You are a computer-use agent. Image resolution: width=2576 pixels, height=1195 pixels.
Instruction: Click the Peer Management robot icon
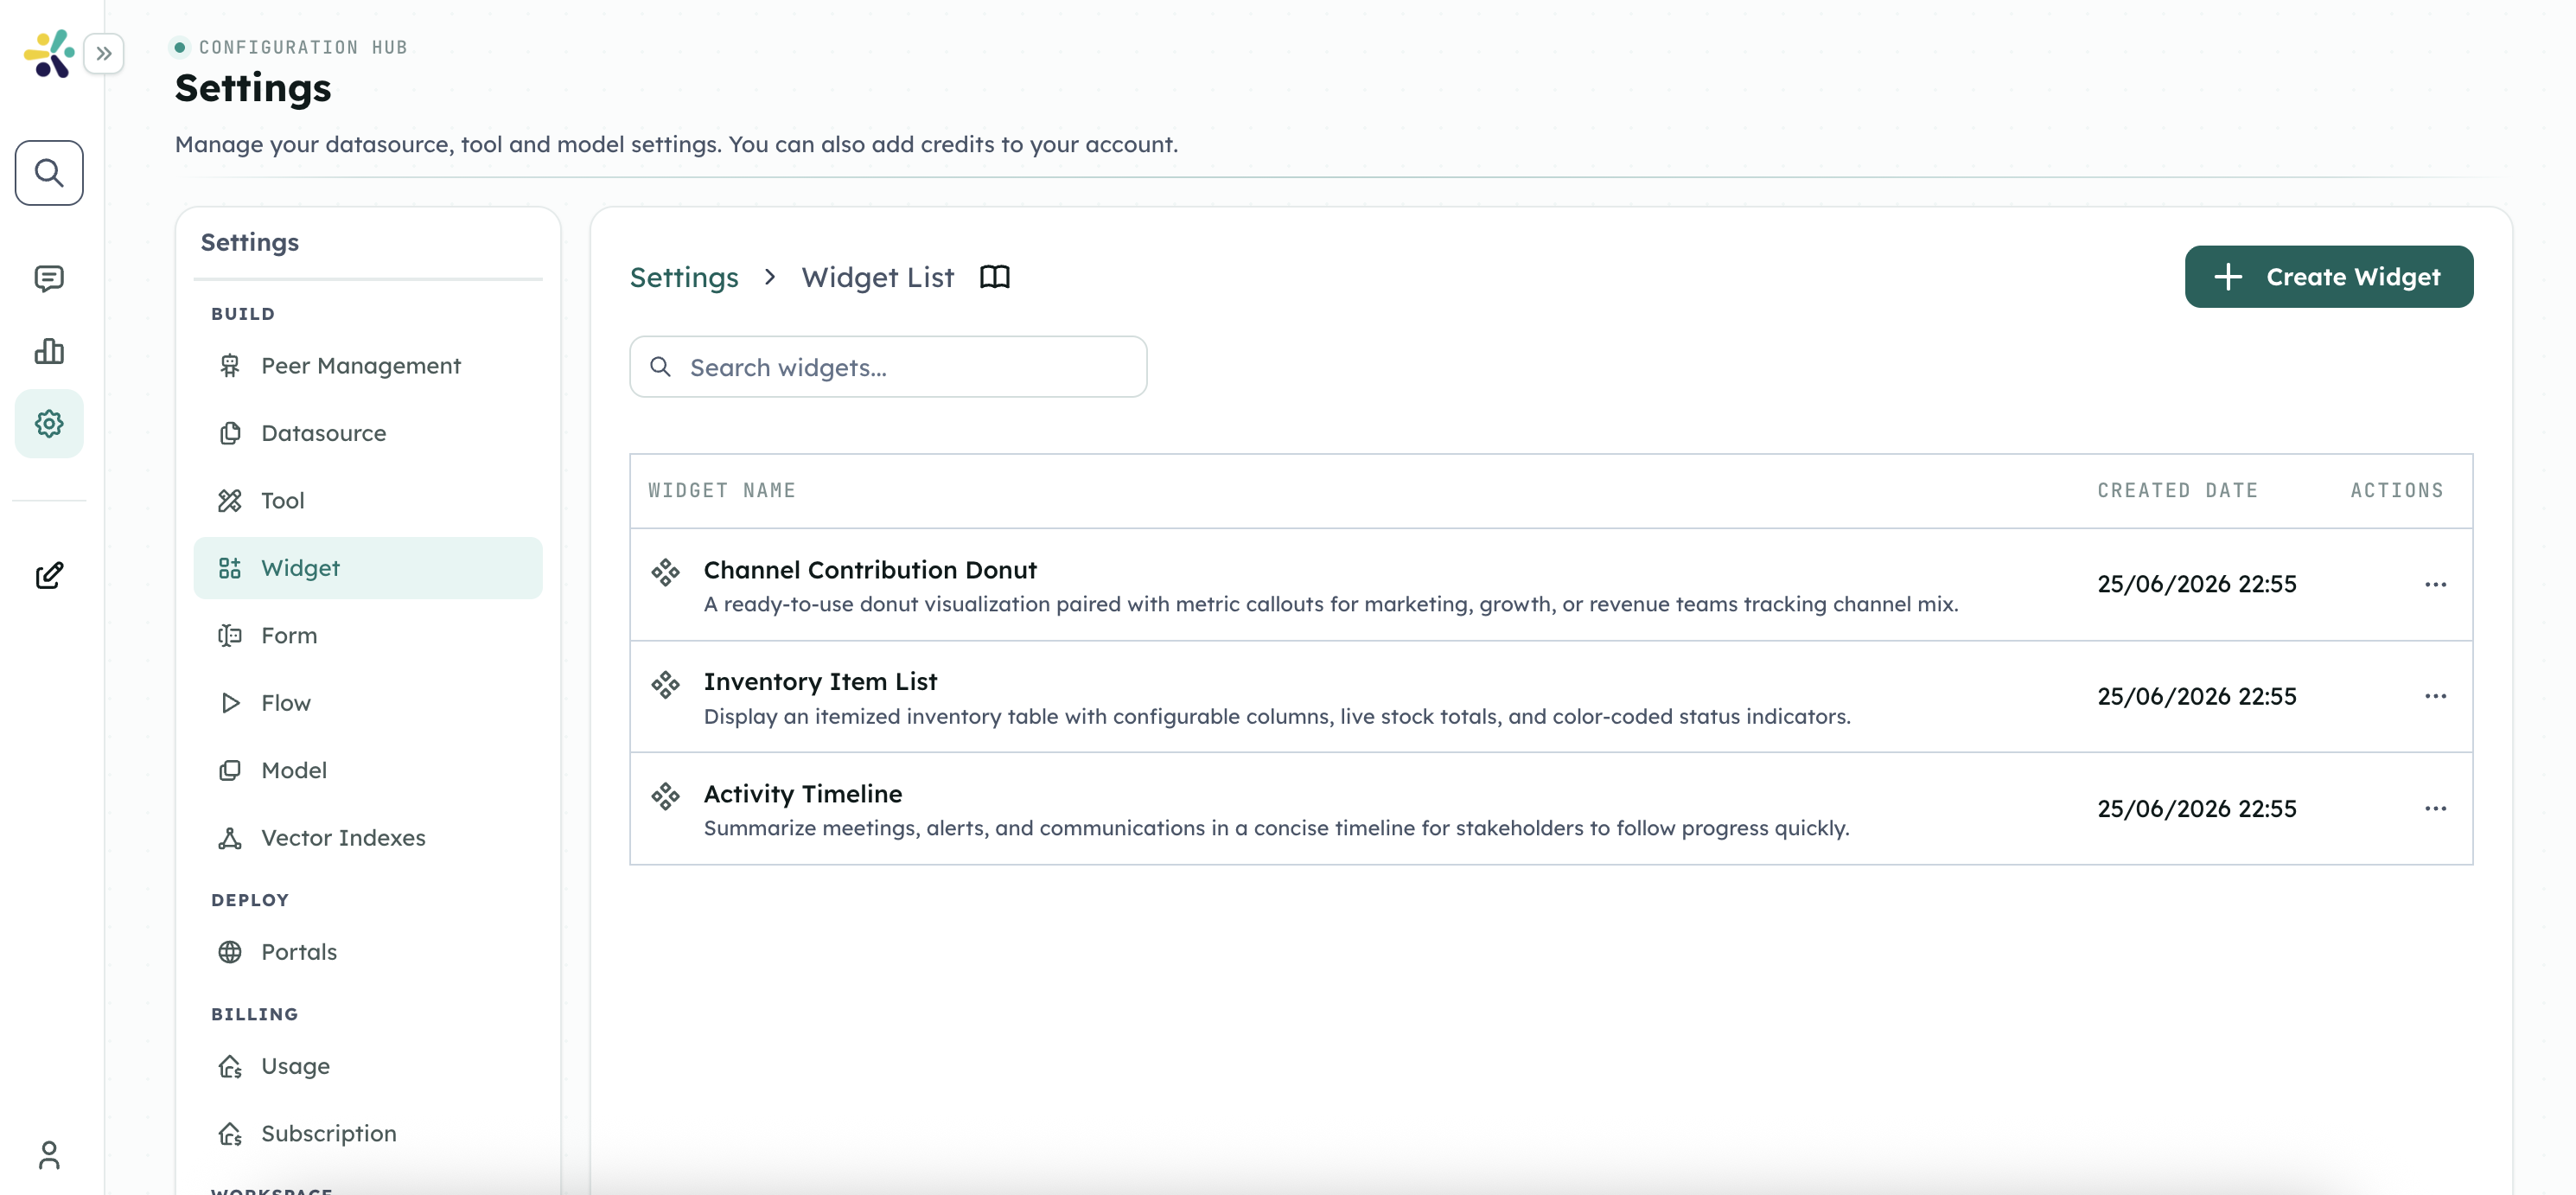[x=230, y=366]
